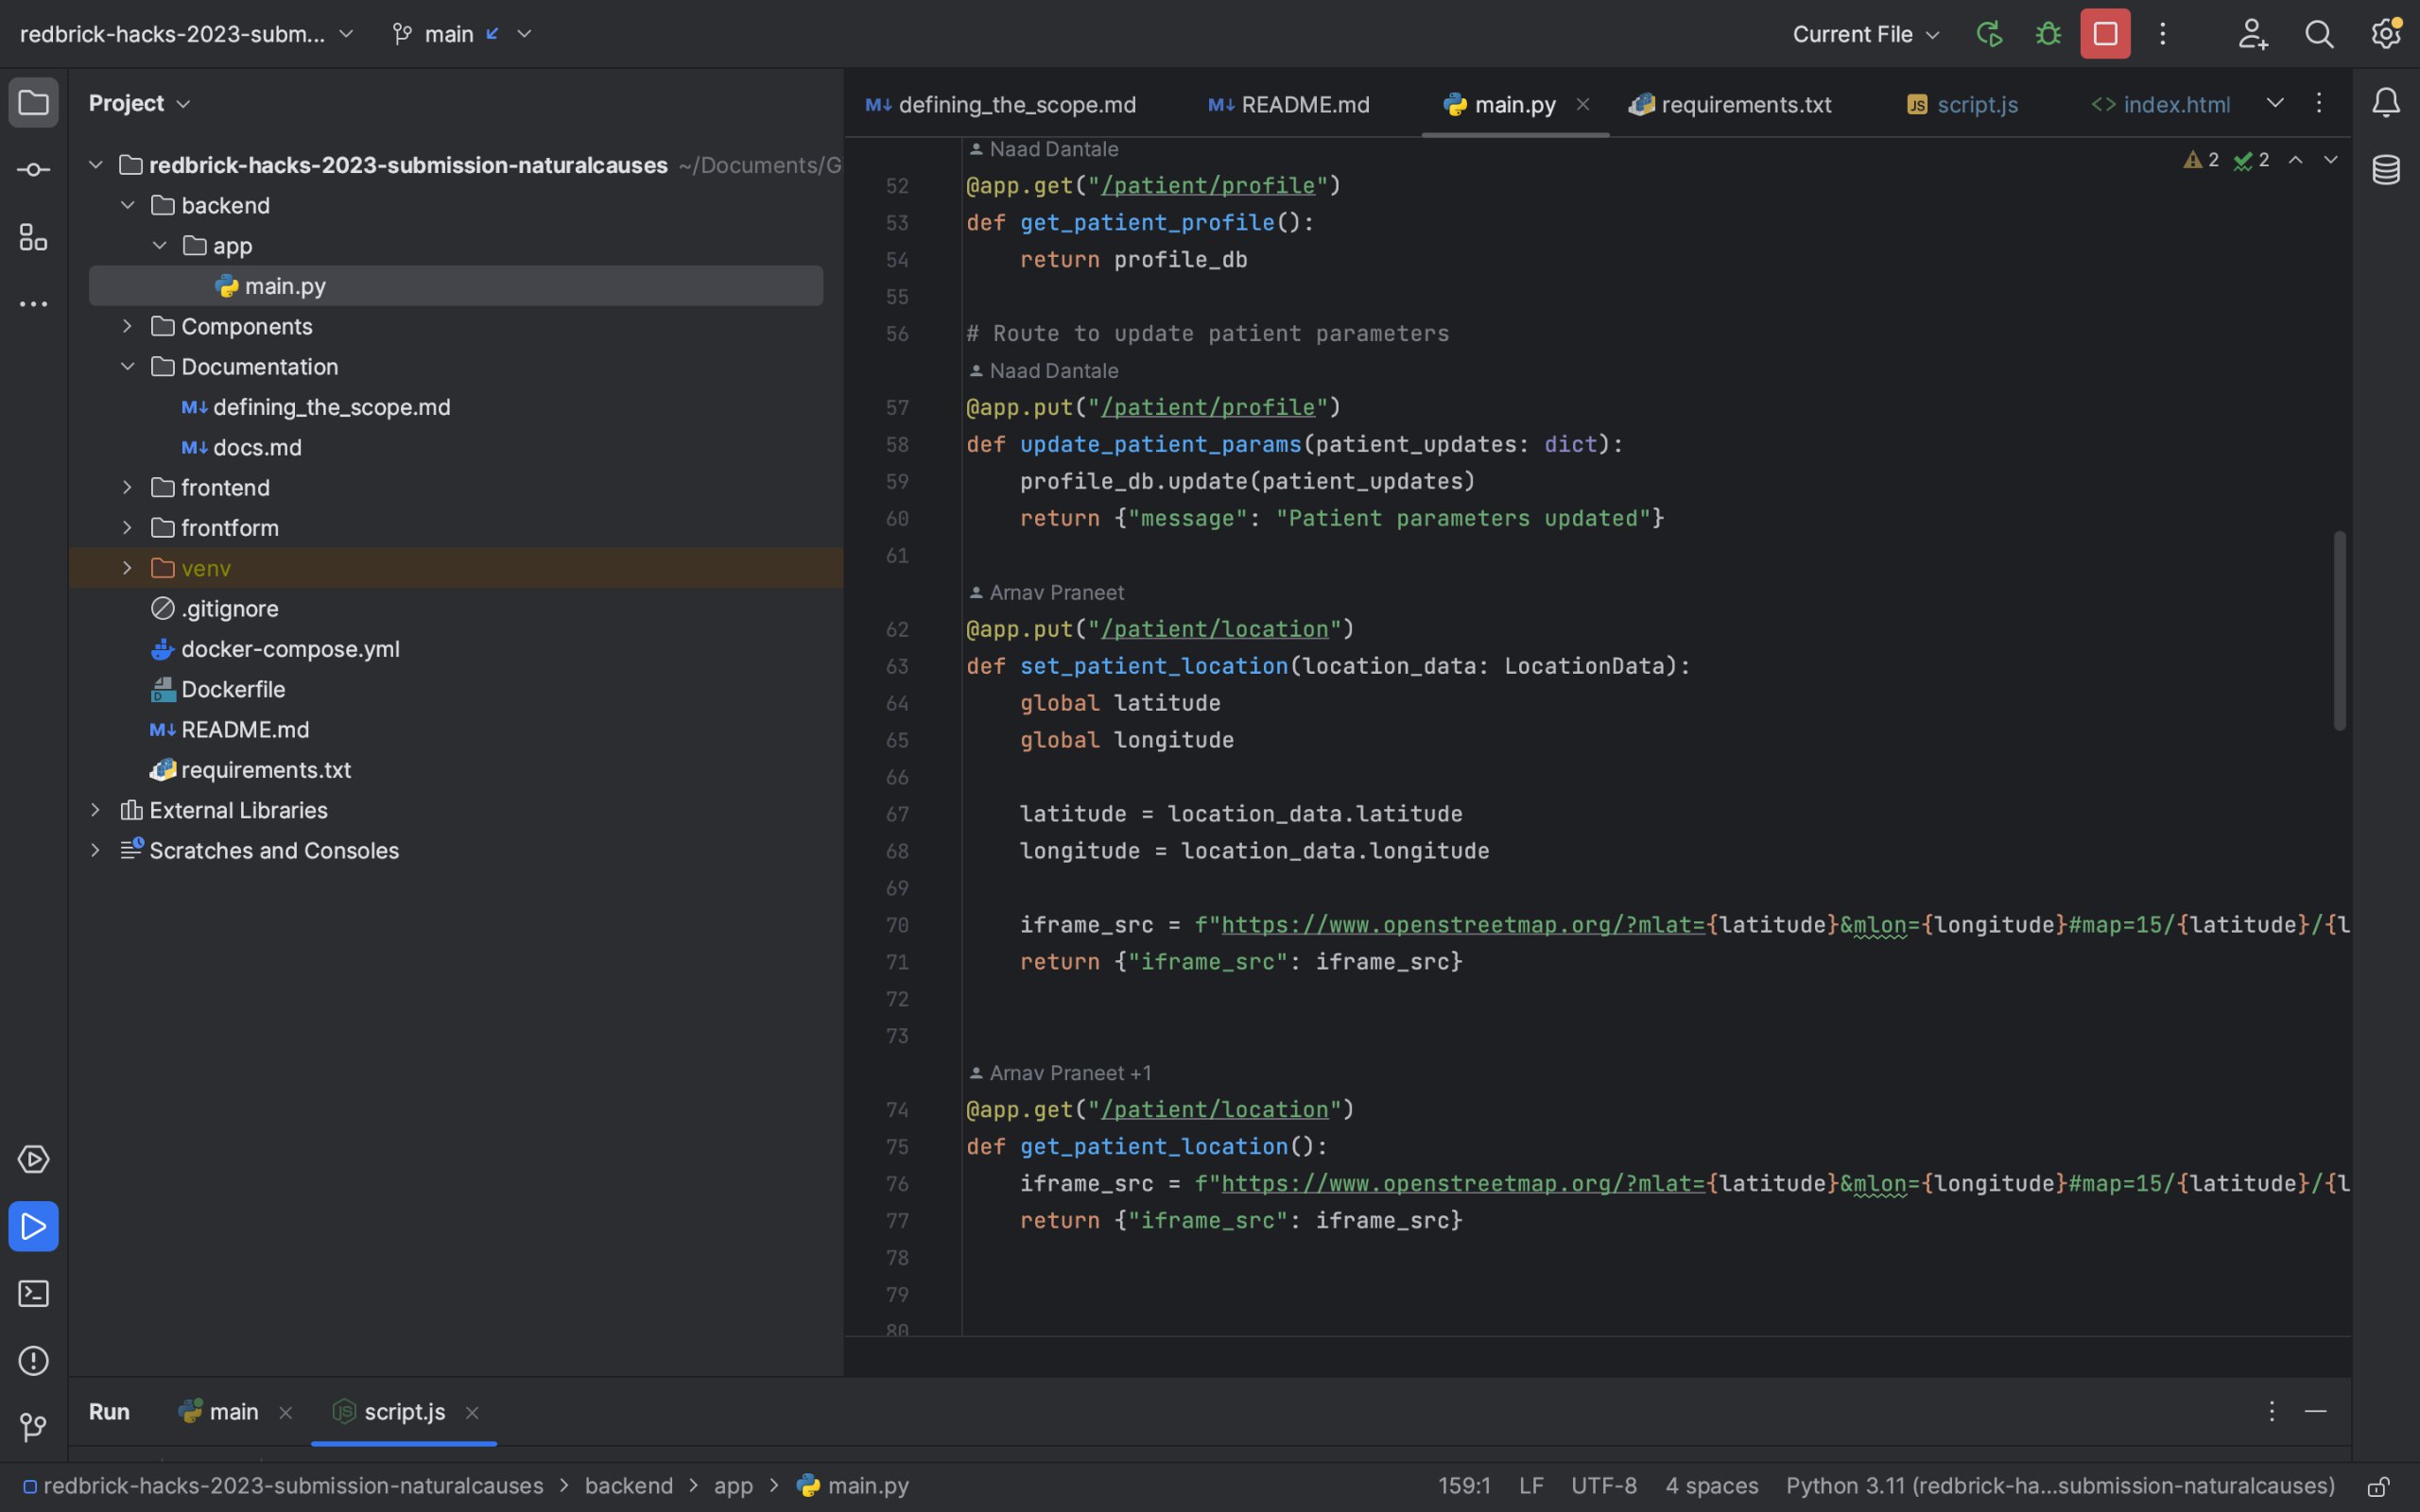This screenshot has height=1512, width=2420.
Task: Open the Services tool window
Action: point(33,1159)
